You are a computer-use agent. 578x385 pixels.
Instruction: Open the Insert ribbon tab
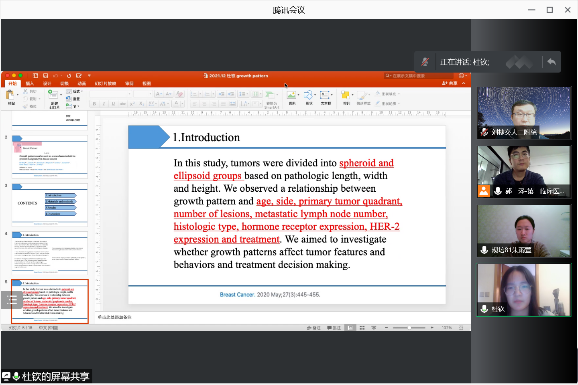click(x=30, y=83)
